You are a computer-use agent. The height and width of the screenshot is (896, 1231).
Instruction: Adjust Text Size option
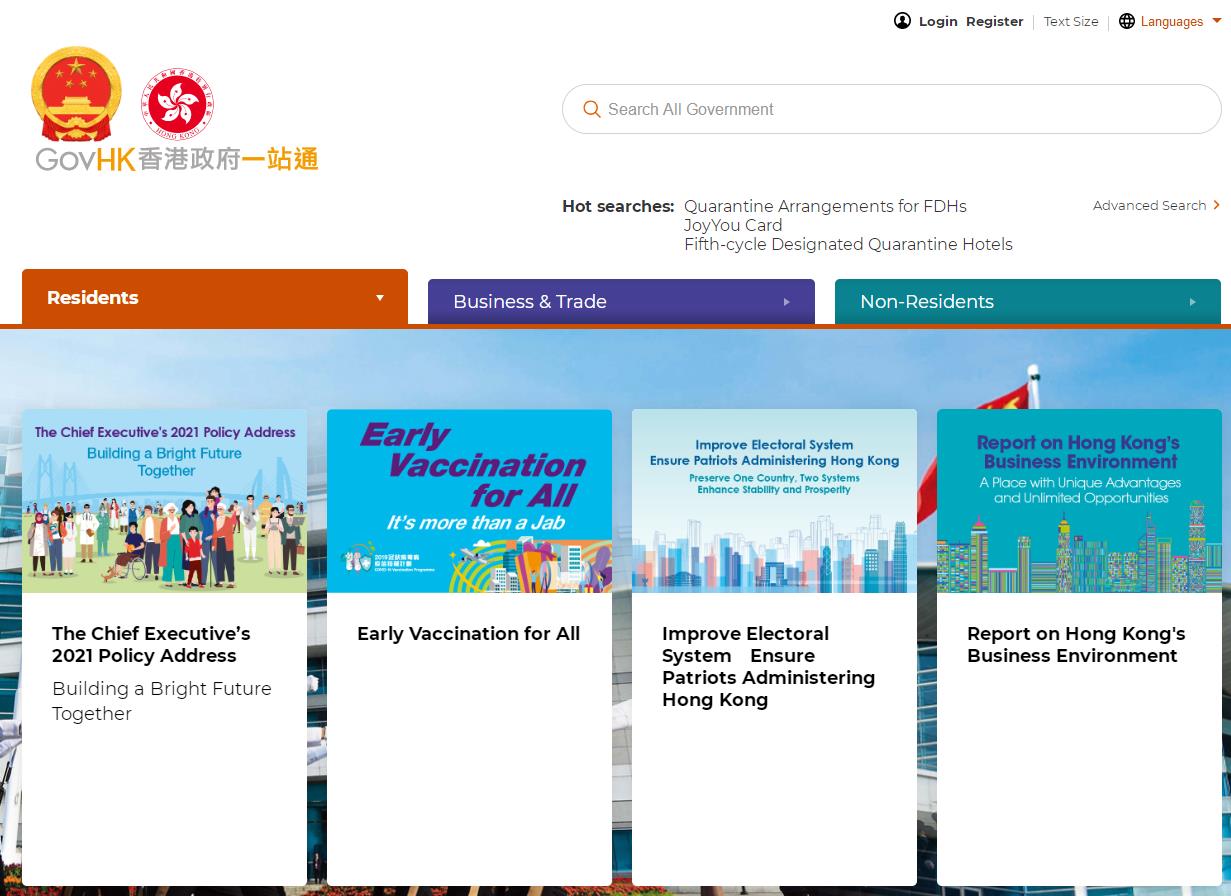click(x=1071, y=21)
